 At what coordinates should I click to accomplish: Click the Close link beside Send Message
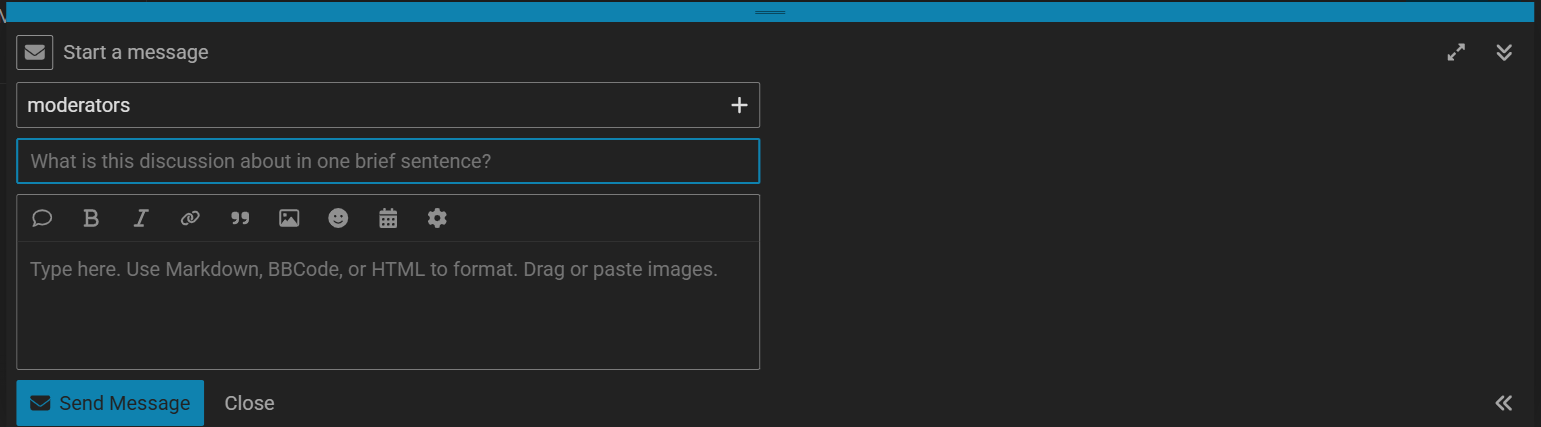[249, 403]
